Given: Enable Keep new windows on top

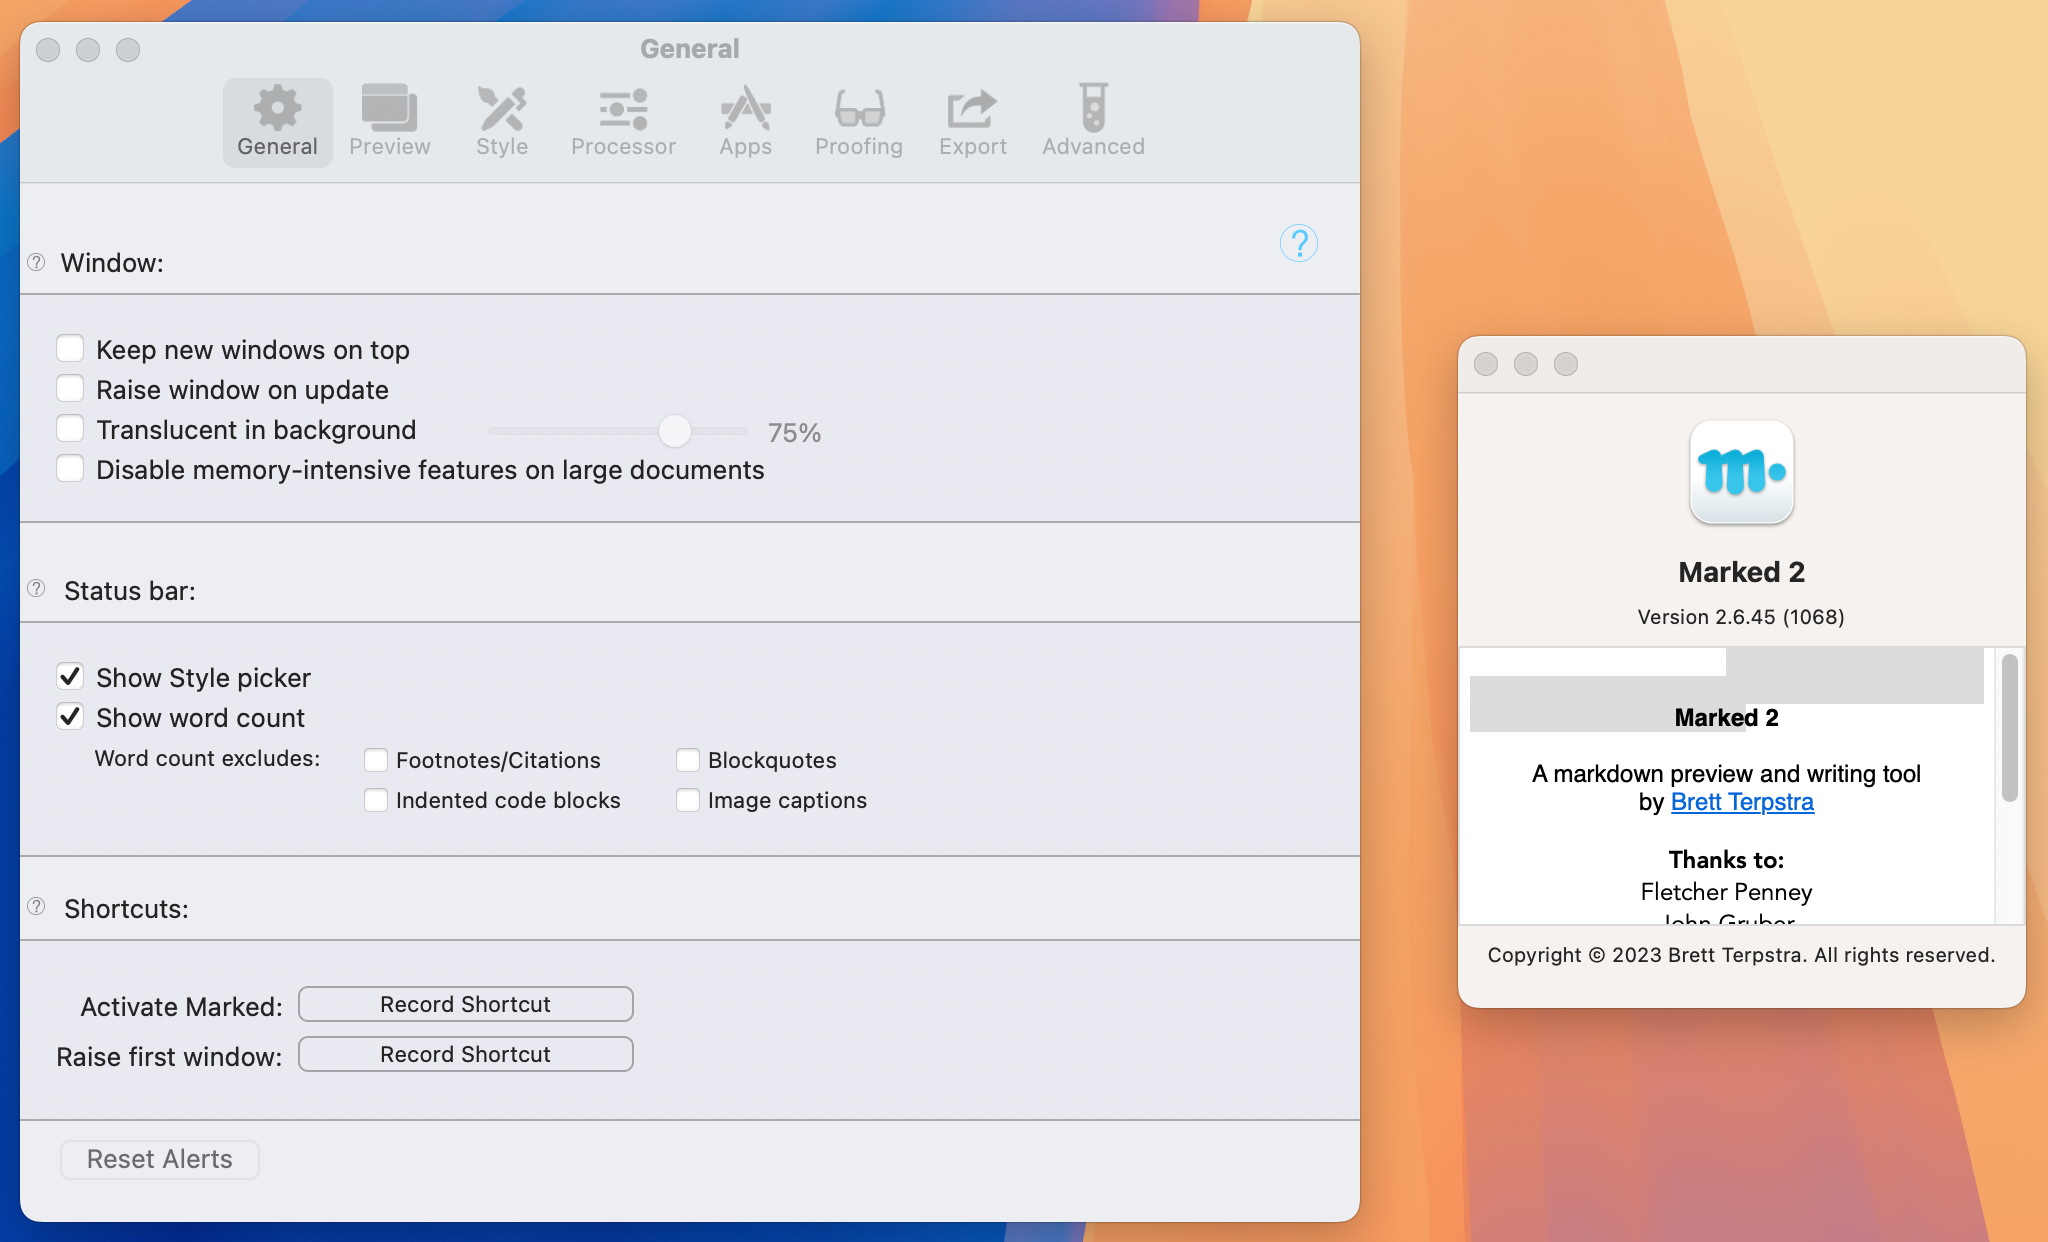Looking at the screenshot, I should [70, 348].
